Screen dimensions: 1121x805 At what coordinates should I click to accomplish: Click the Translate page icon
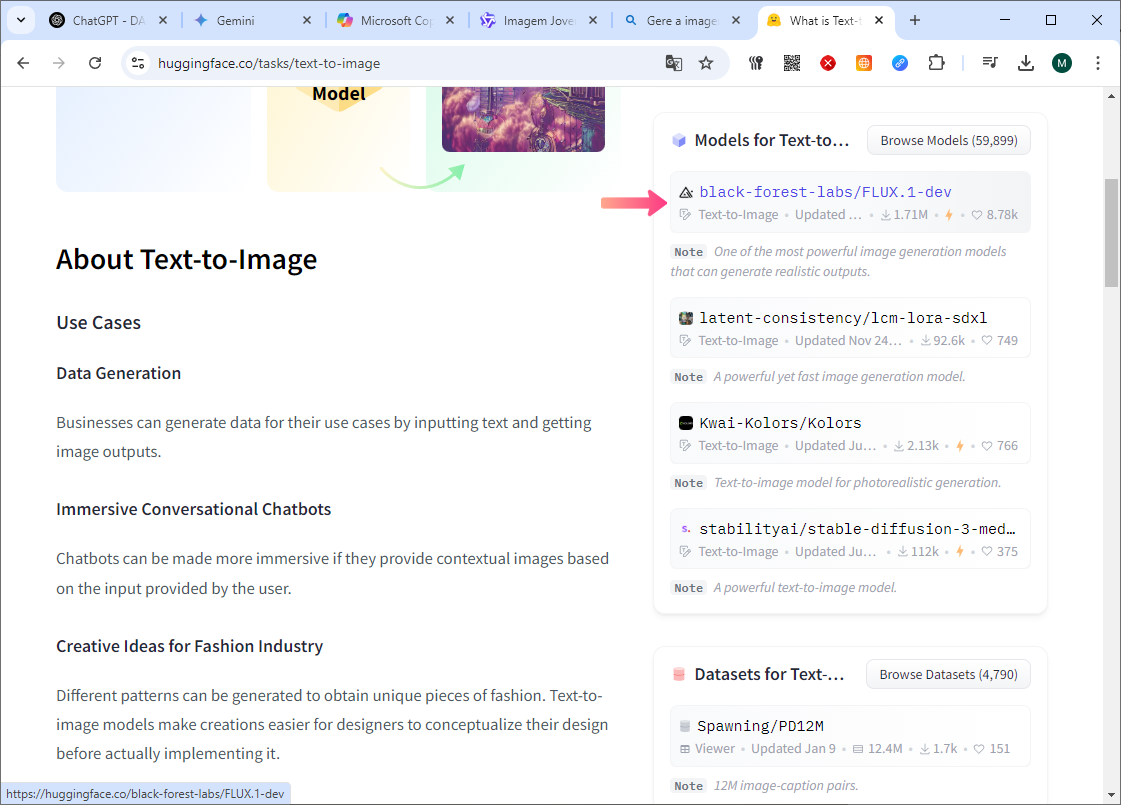(x=673, y=63)
